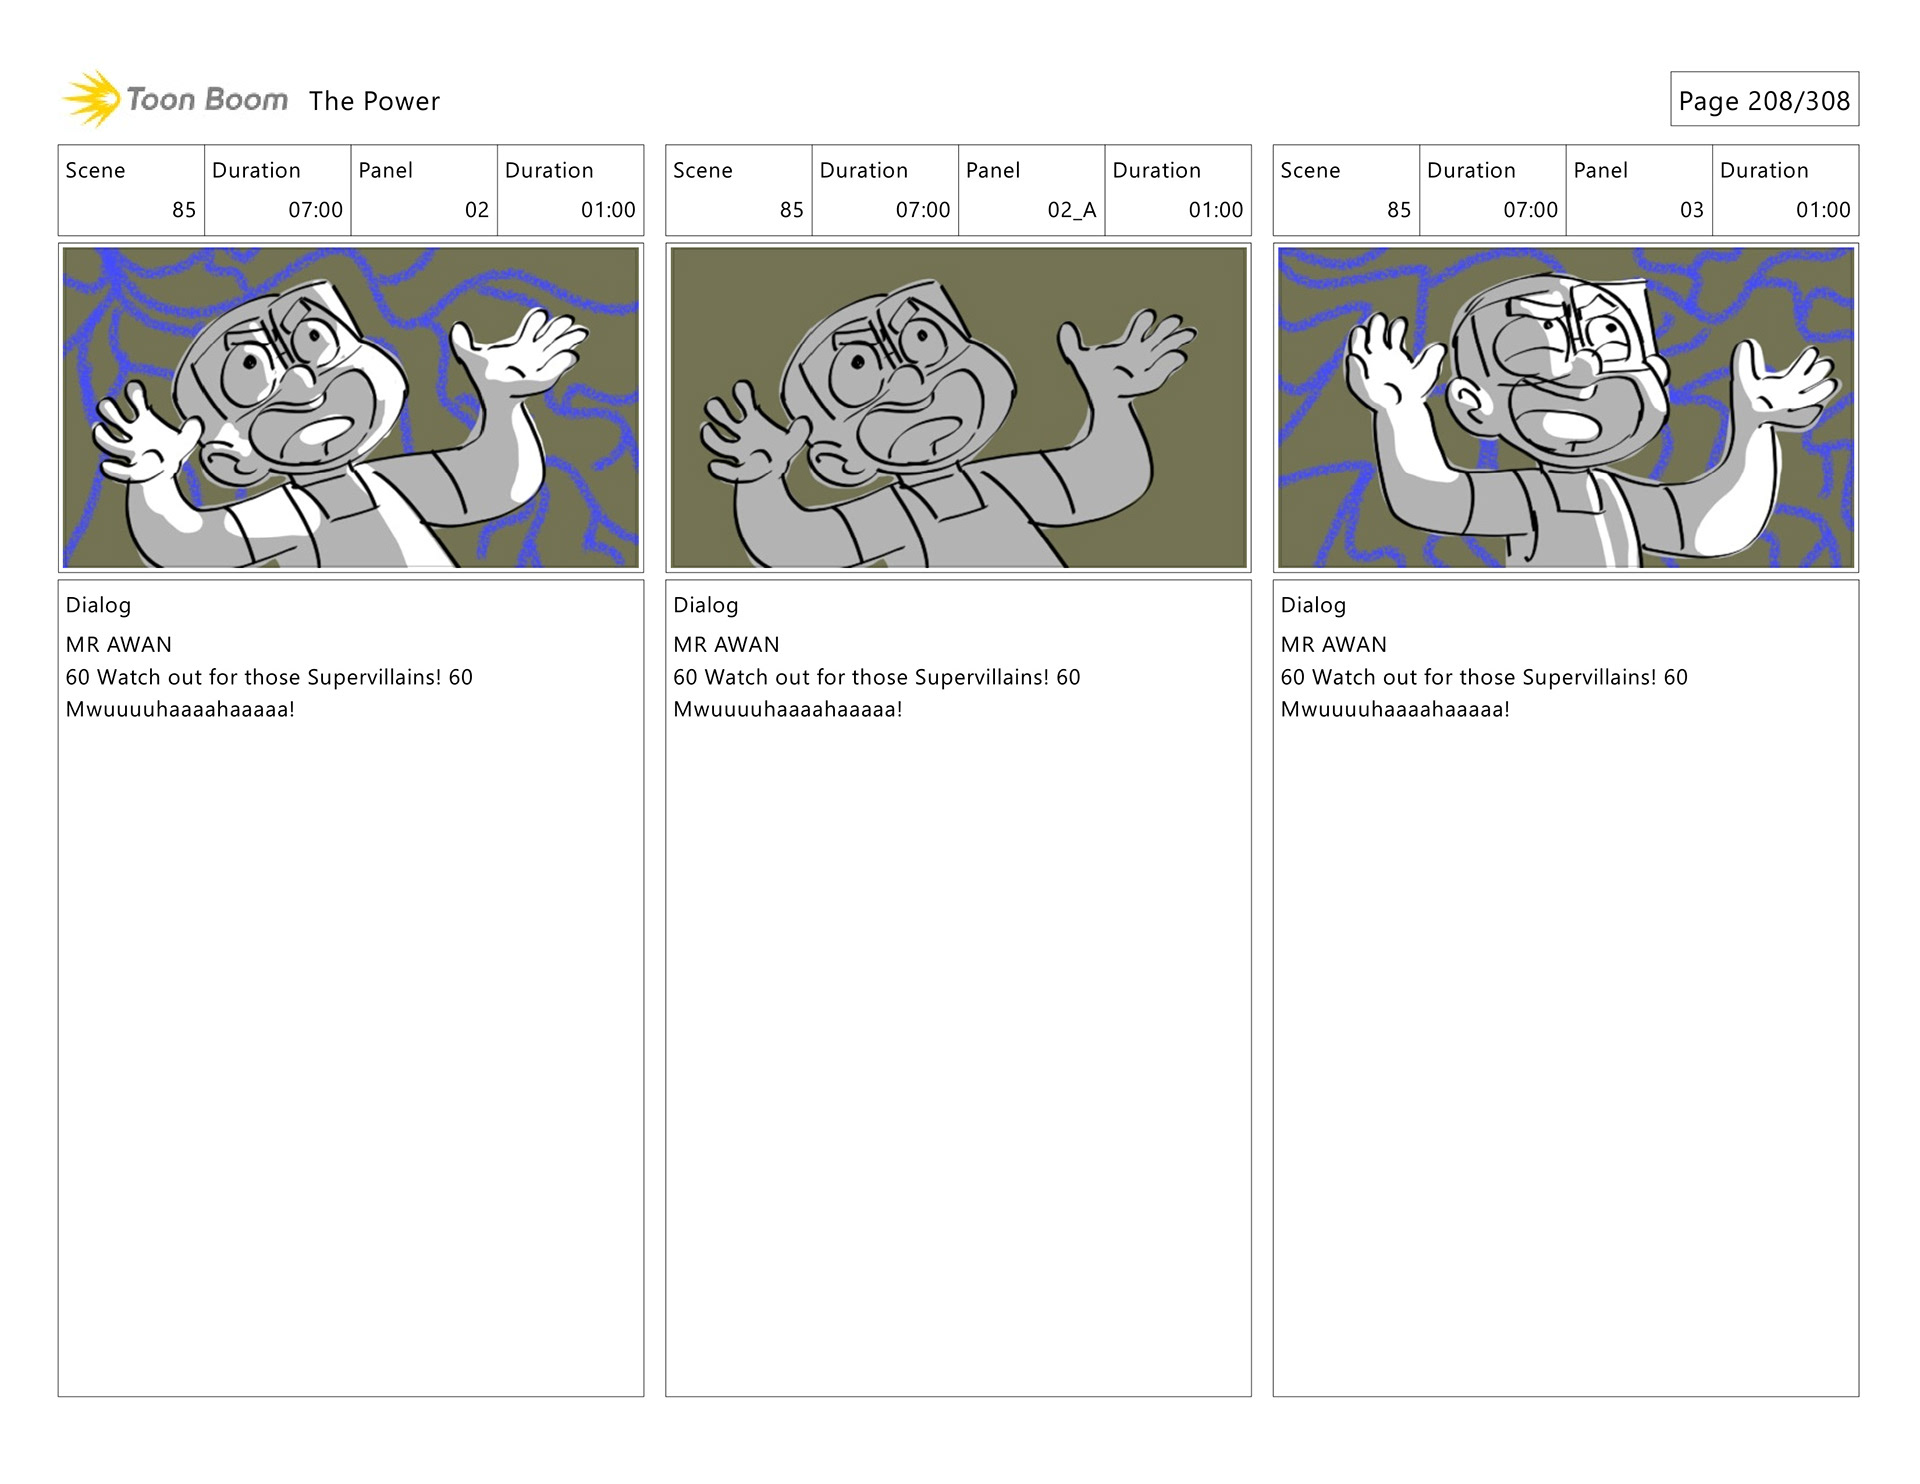
Task: Select the panel 03 storyboard thumbnail
Action: tap(1566, 408)
